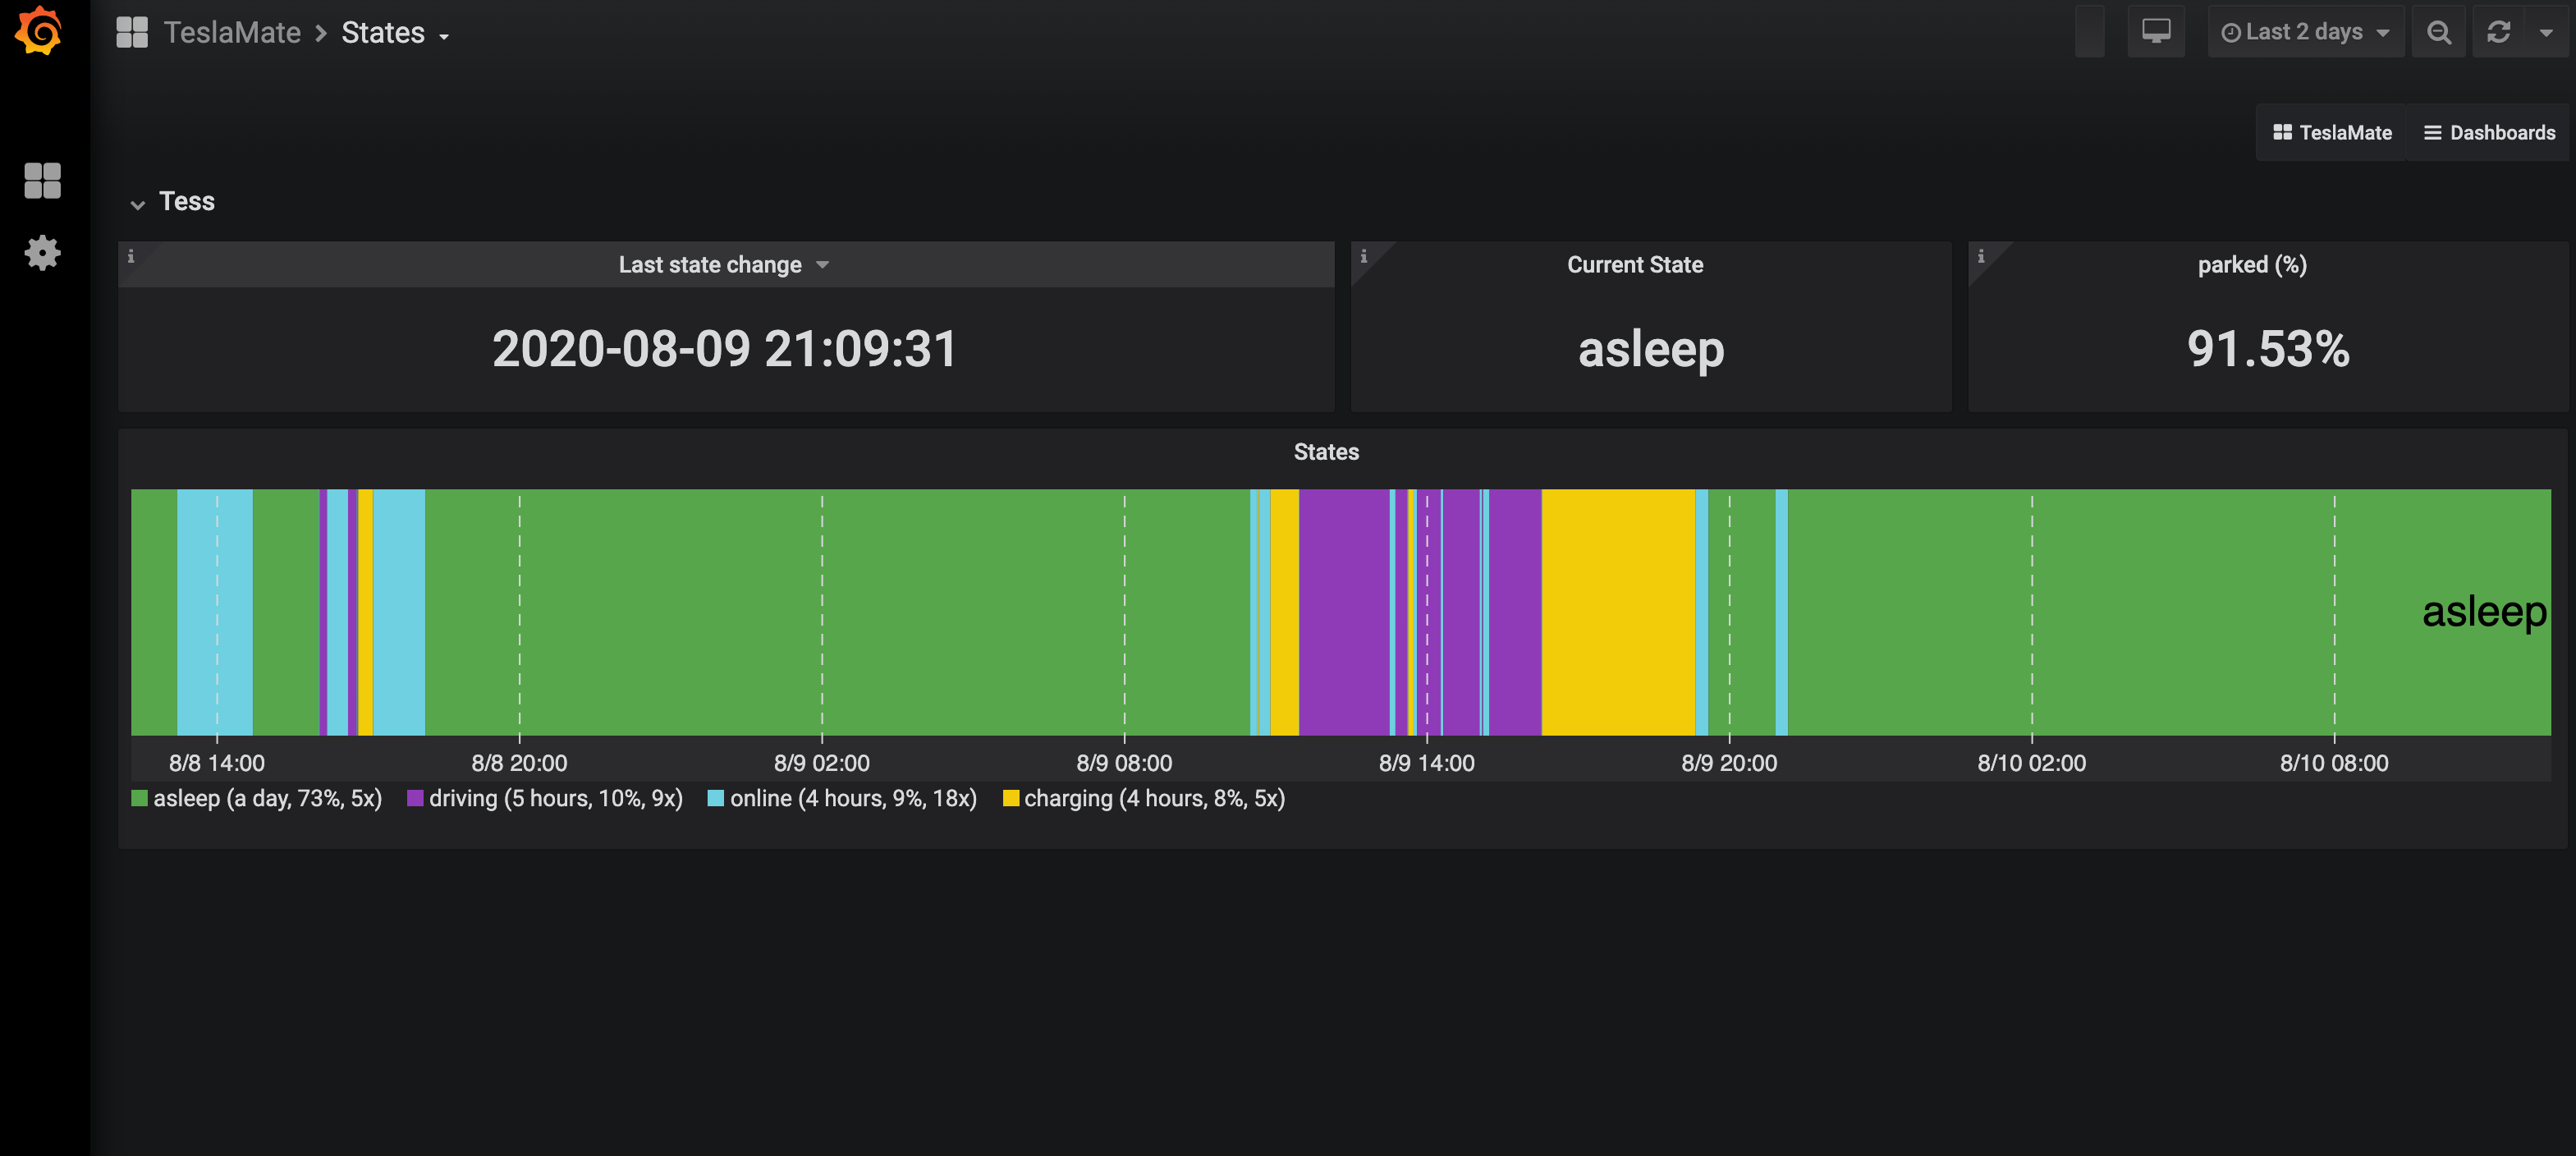Show info for Current State panel
2576x1156 pixels.
(x=1363, y=256)
